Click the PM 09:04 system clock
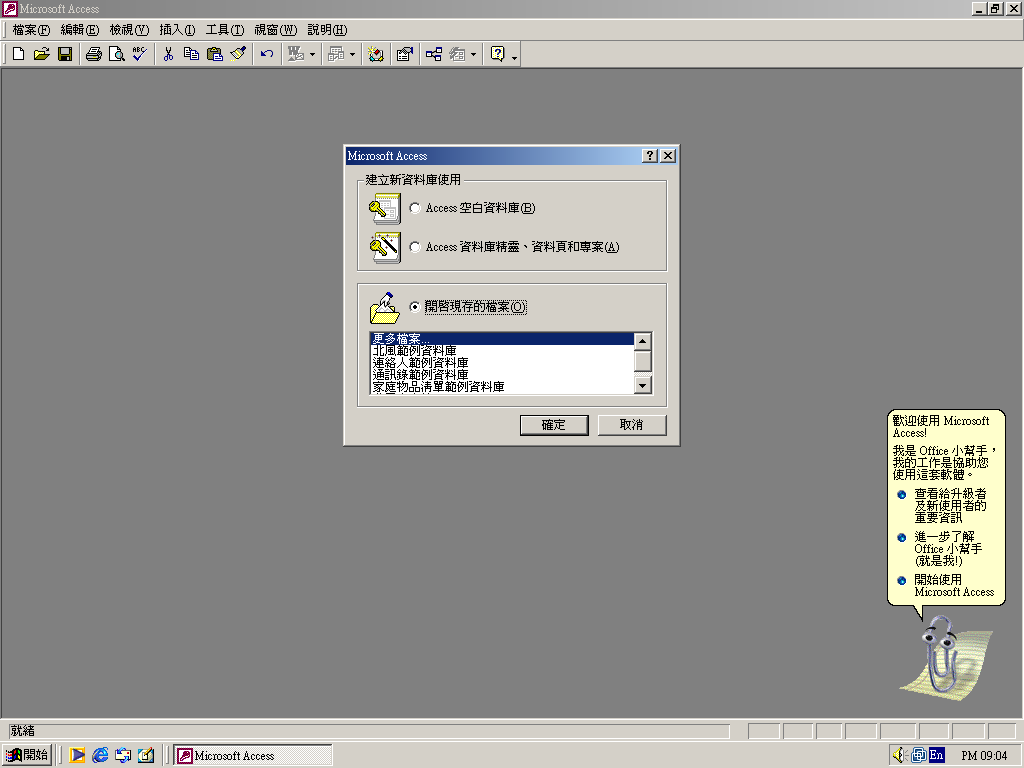 pyautogui.click(x=984, y=756)
